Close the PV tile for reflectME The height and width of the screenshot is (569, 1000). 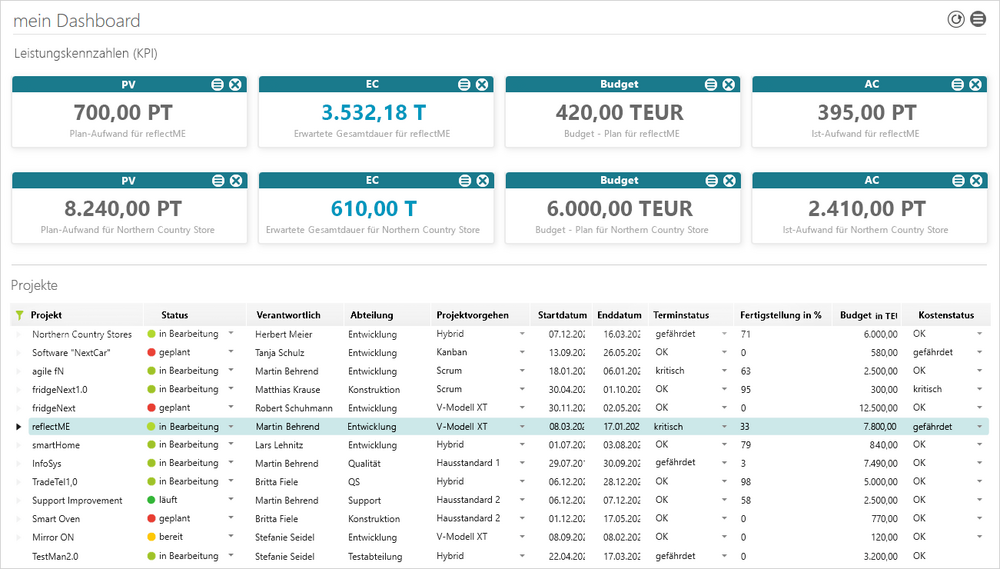[236, 85]
